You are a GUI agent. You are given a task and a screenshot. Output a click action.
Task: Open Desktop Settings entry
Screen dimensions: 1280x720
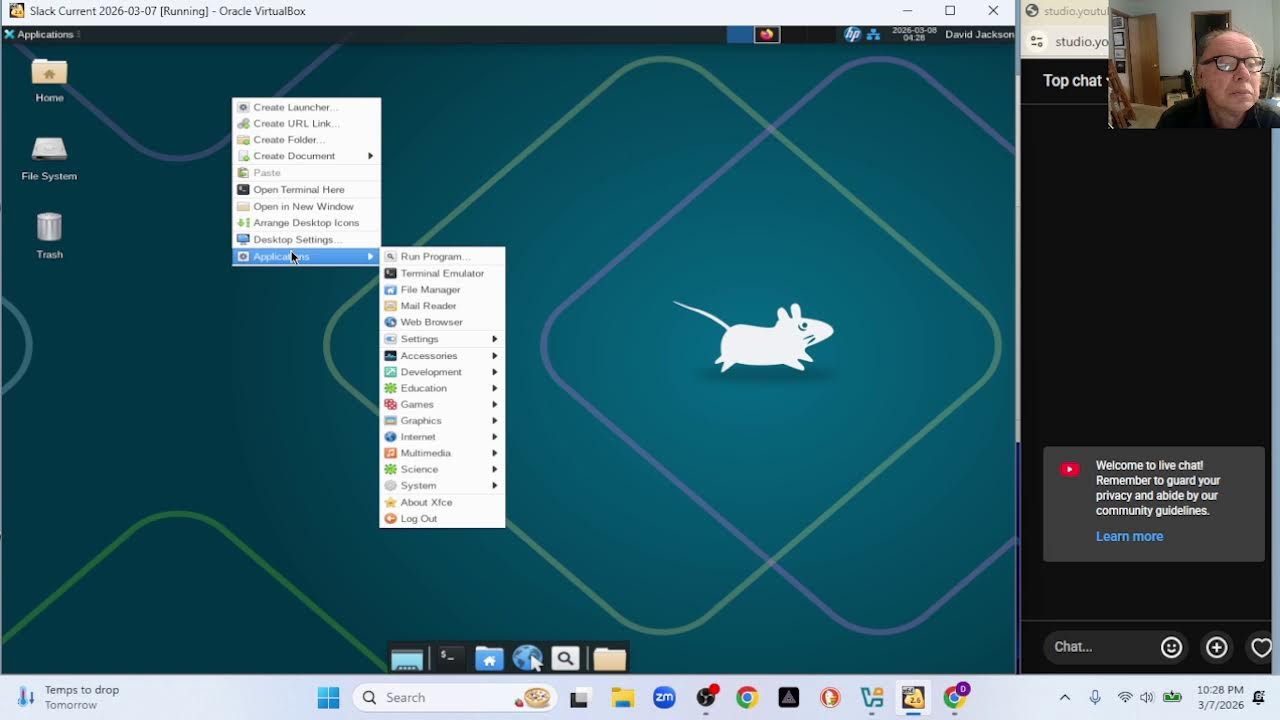(306, 239)
